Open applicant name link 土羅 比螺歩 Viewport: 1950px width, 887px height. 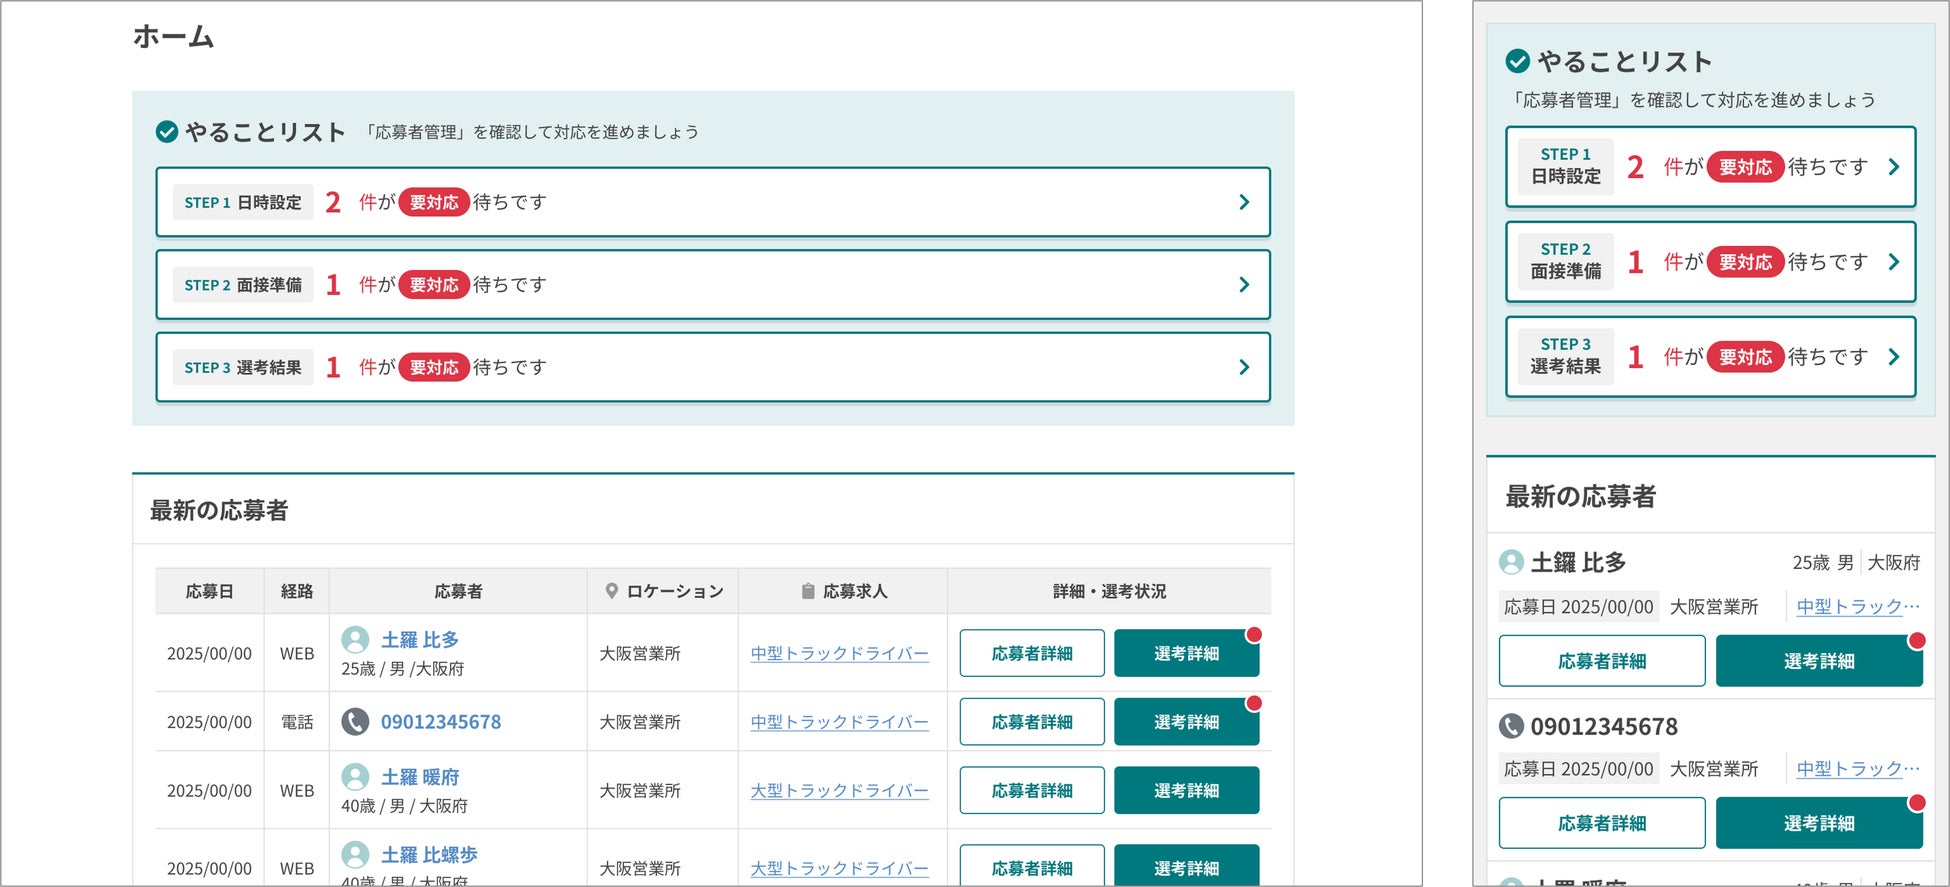[429, 855]
